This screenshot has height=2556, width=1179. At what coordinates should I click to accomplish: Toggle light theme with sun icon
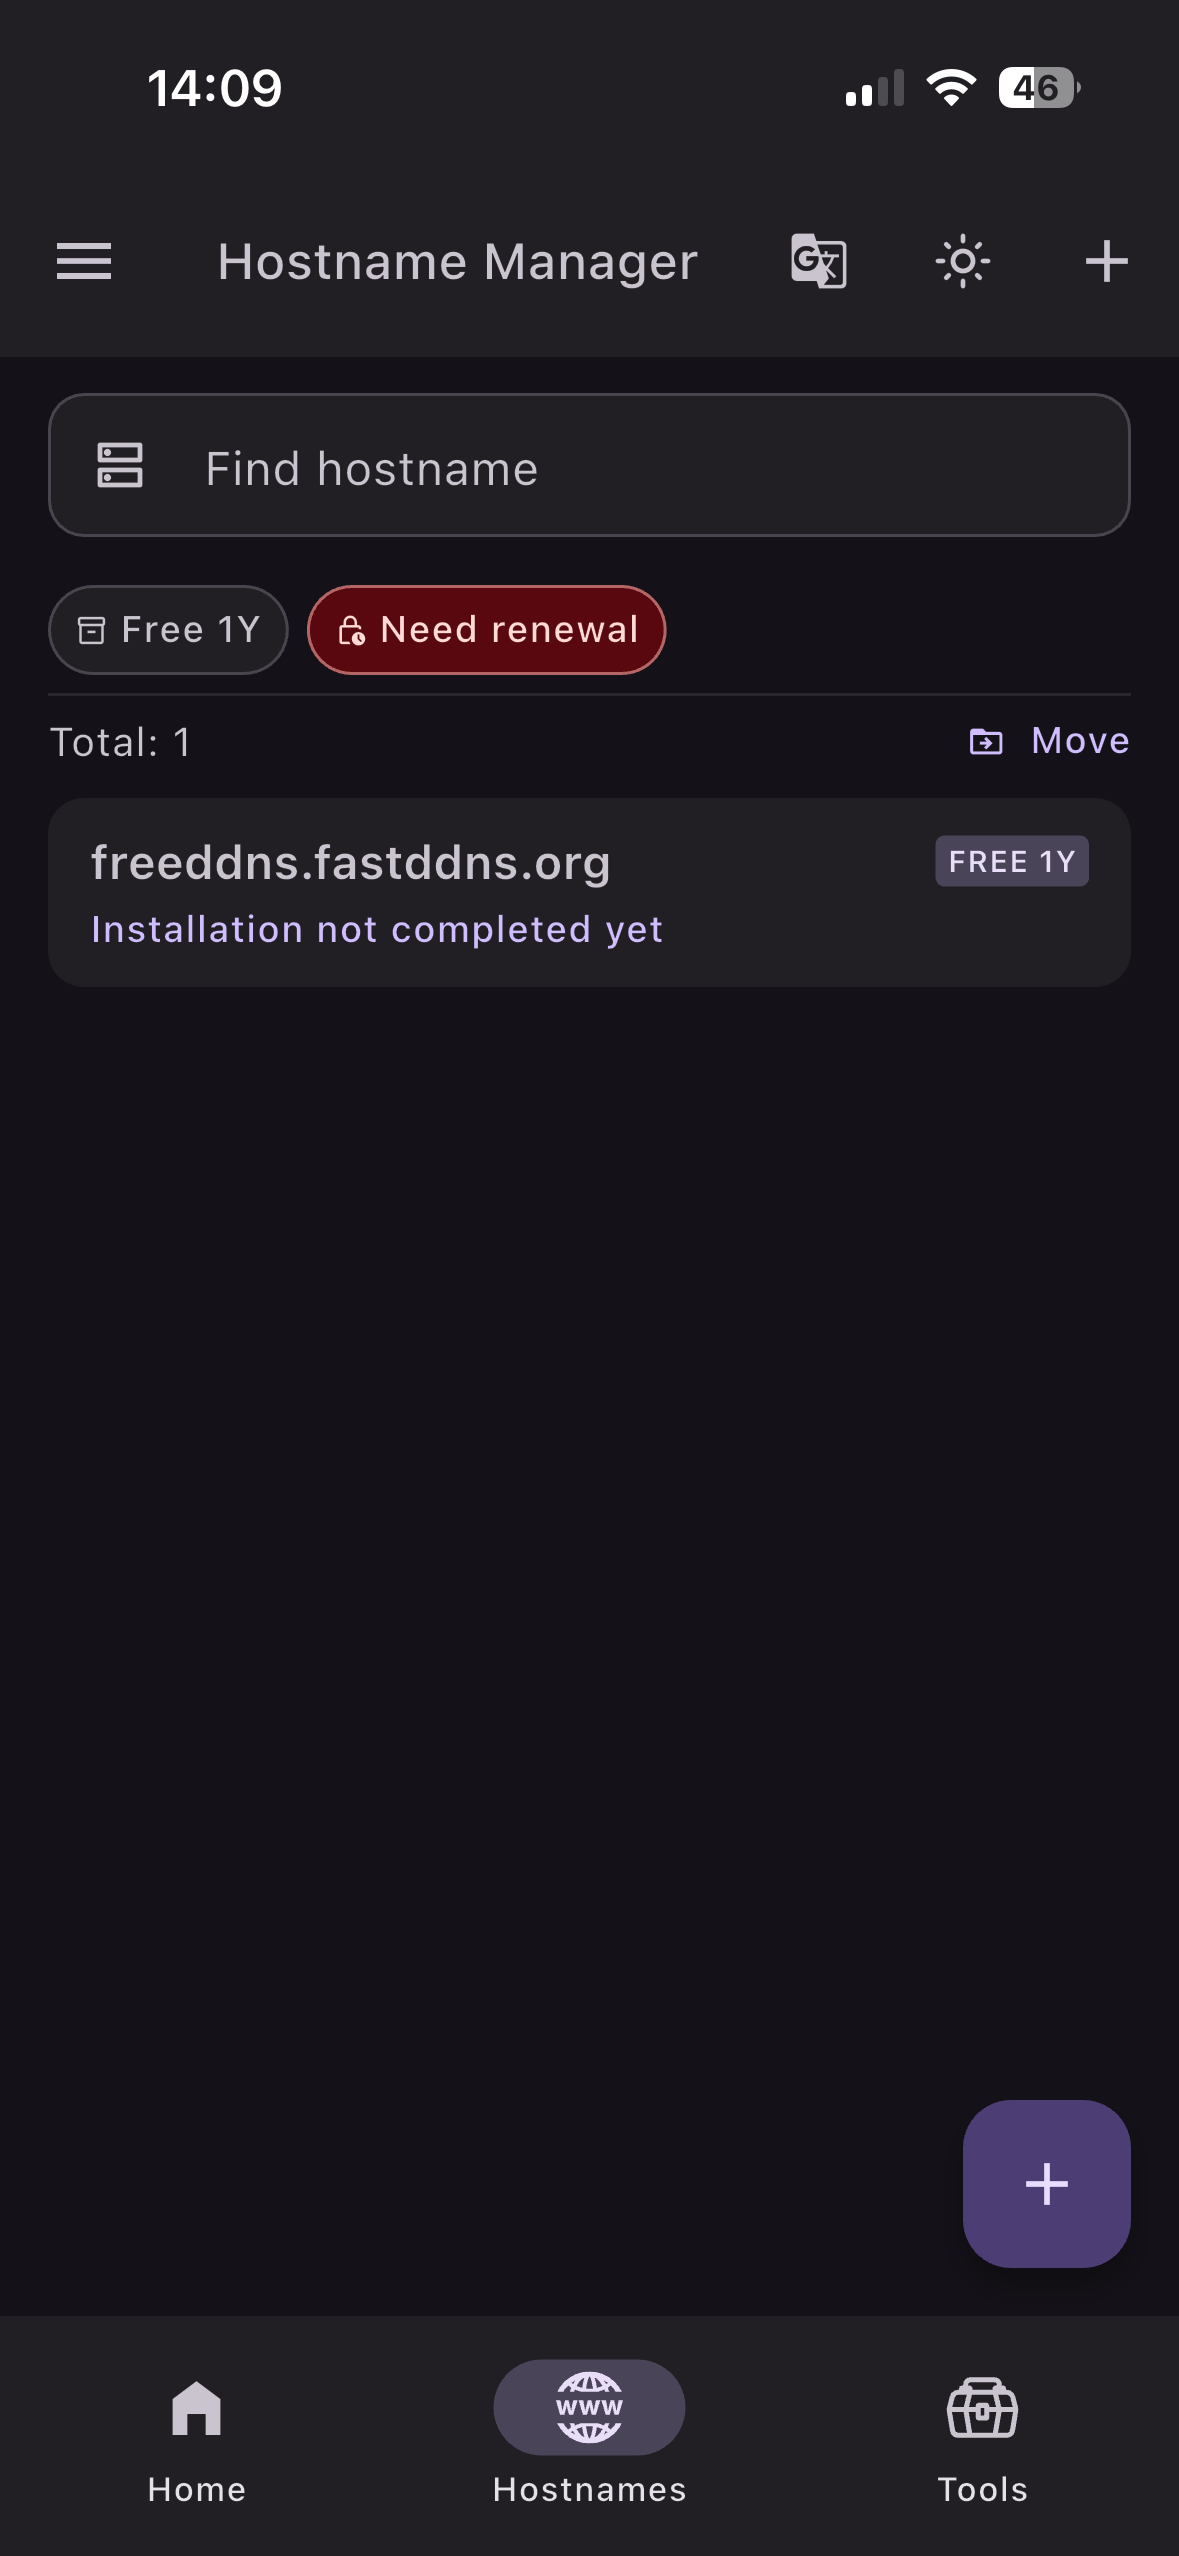962,262
